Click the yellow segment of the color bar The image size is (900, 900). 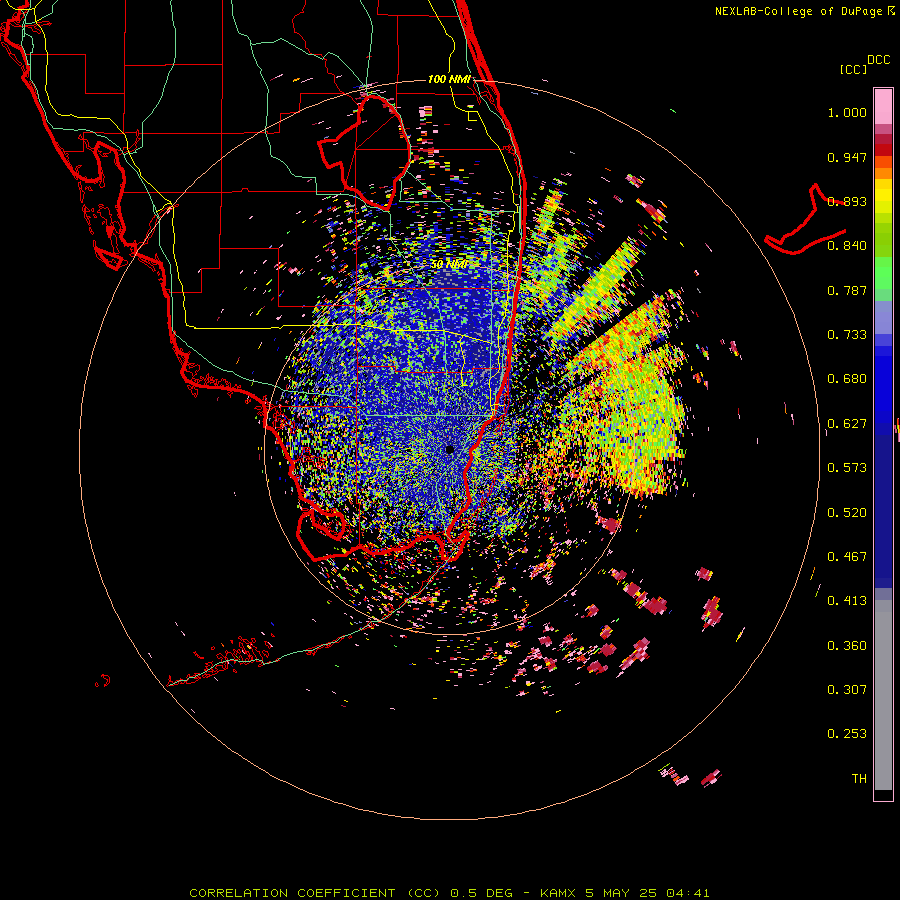(x=883, y=198)
